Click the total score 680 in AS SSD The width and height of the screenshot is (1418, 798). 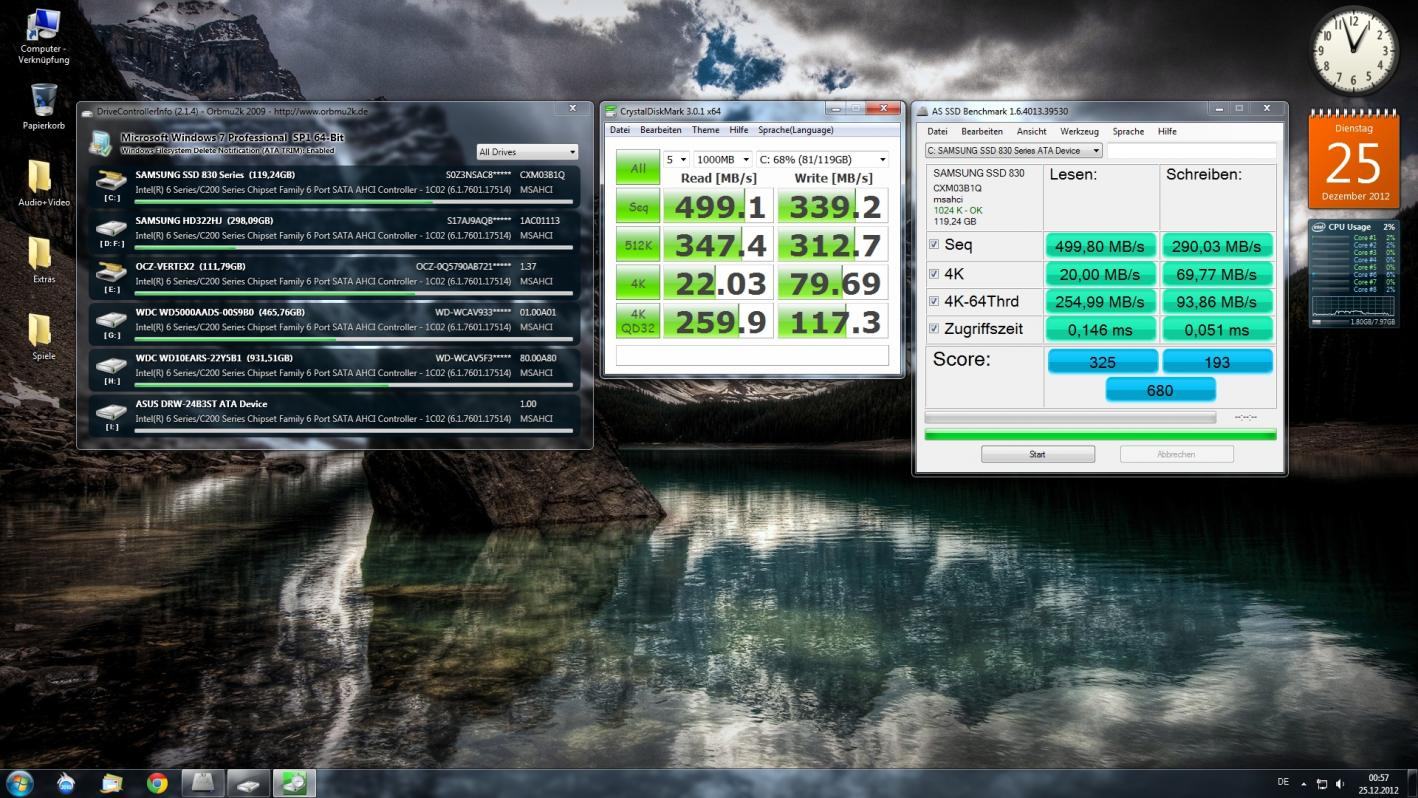tap(1160, 390)
